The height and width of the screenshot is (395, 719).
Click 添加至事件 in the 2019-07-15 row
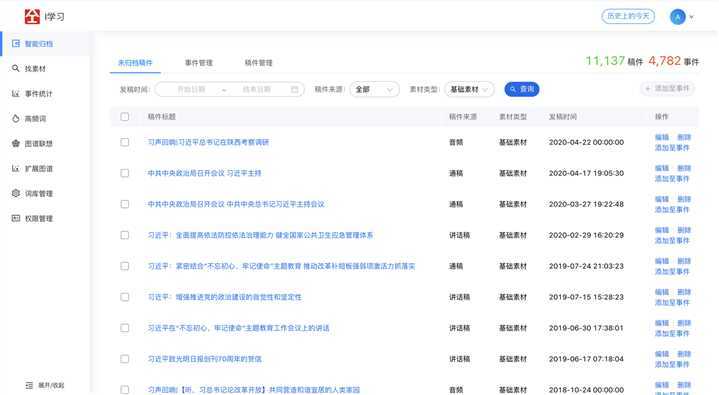672,302
